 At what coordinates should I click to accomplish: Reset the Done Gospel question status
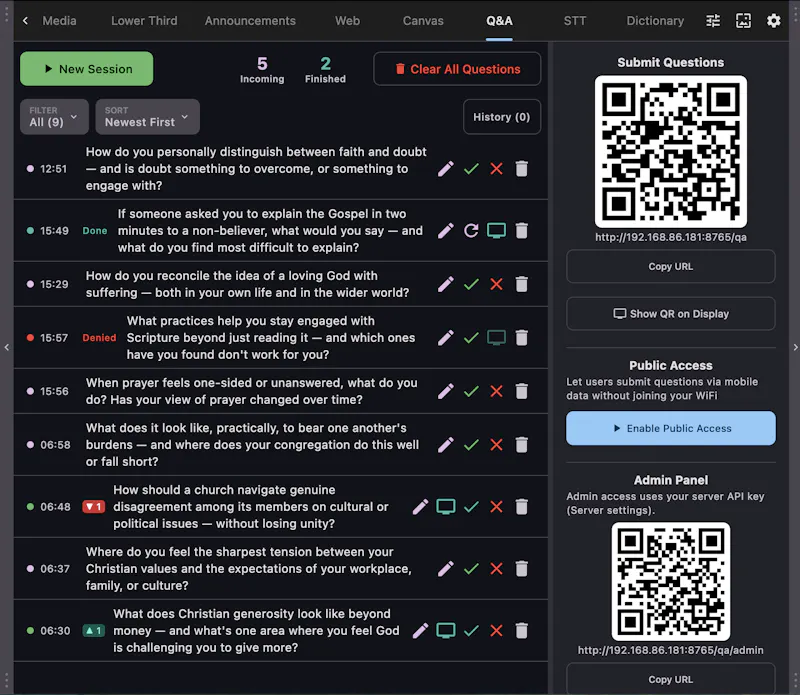coord(471,231)
